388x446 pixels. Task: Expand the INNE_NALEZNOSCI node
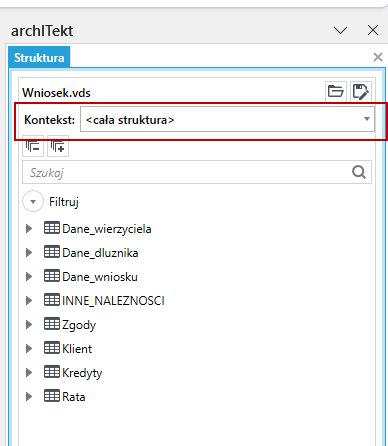[x=29, y=301]
